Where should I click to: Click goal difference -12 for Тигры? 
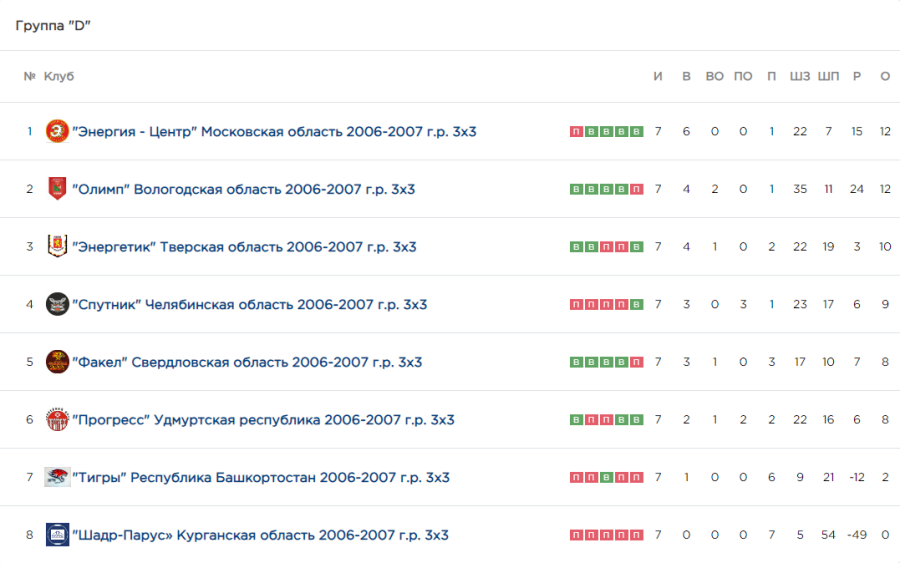pyautogui.click(x=856, y=477)
